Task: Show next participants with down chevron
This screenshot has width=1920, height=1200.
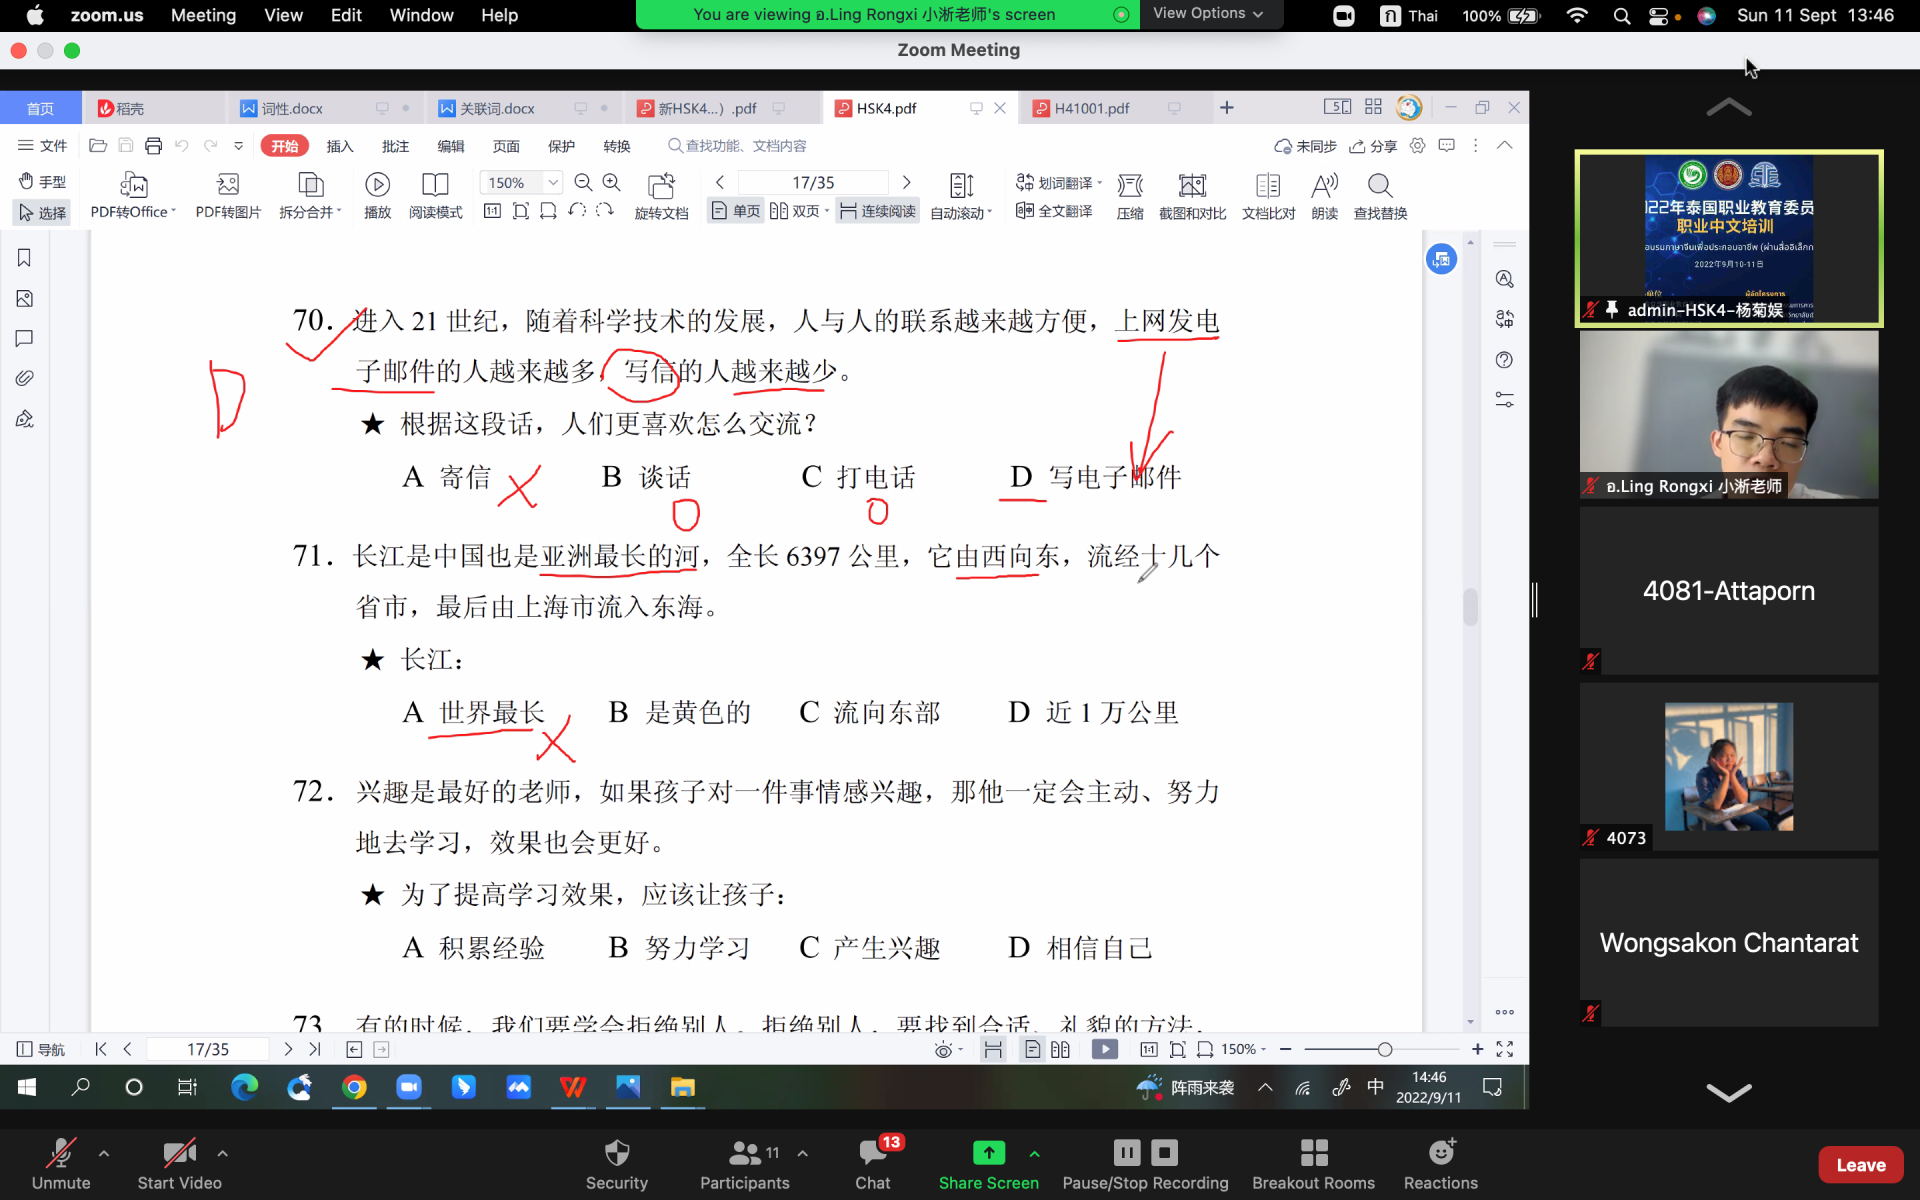Action: click(x=1729, y=1092)
